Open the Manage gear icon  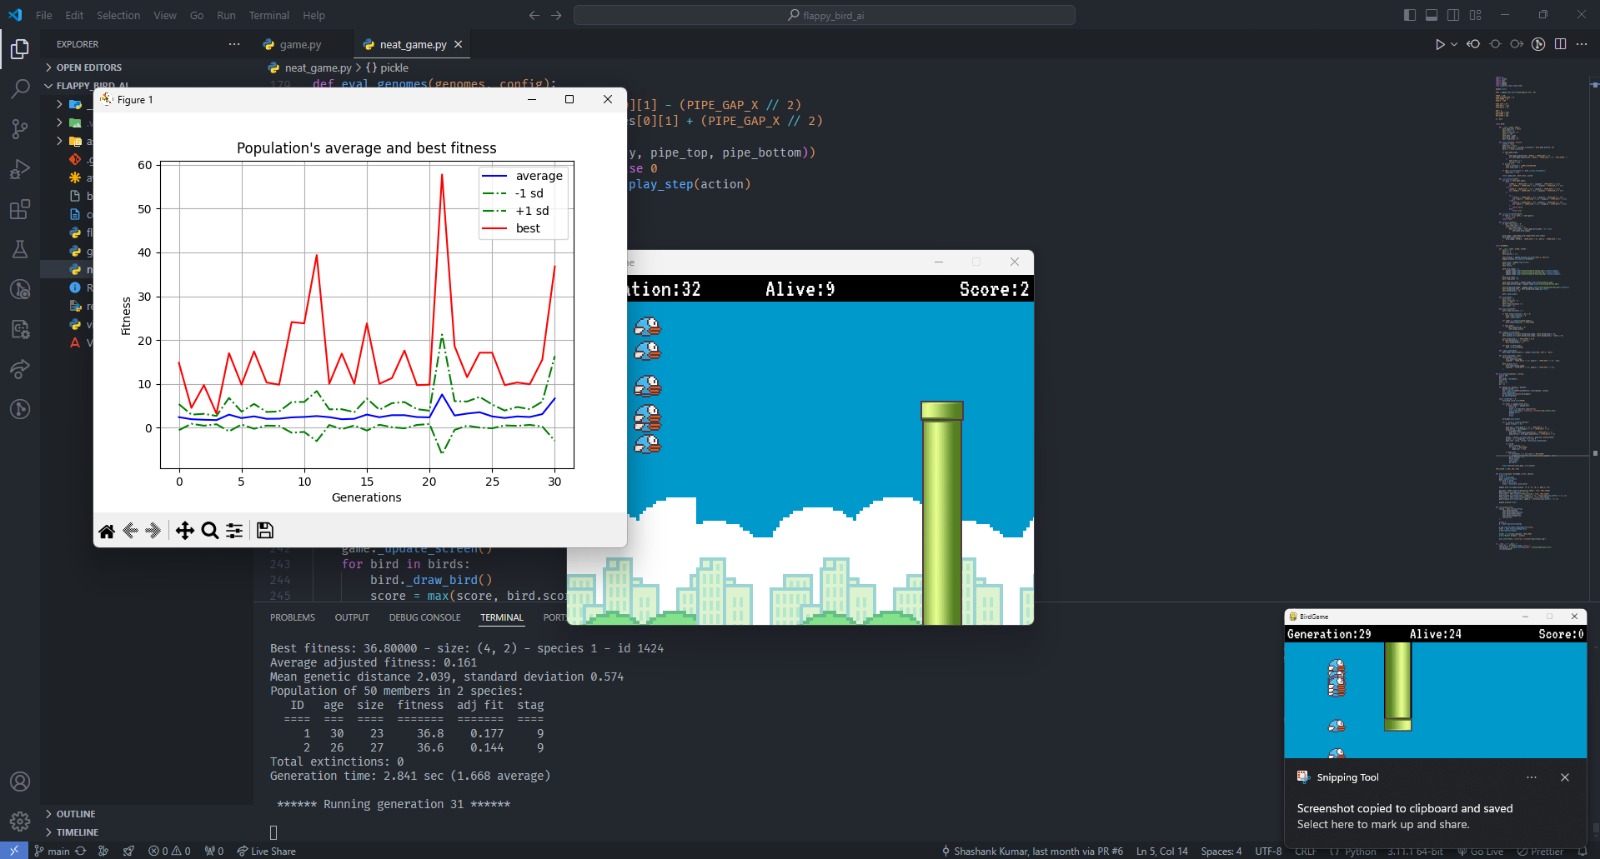coord(19,822)
